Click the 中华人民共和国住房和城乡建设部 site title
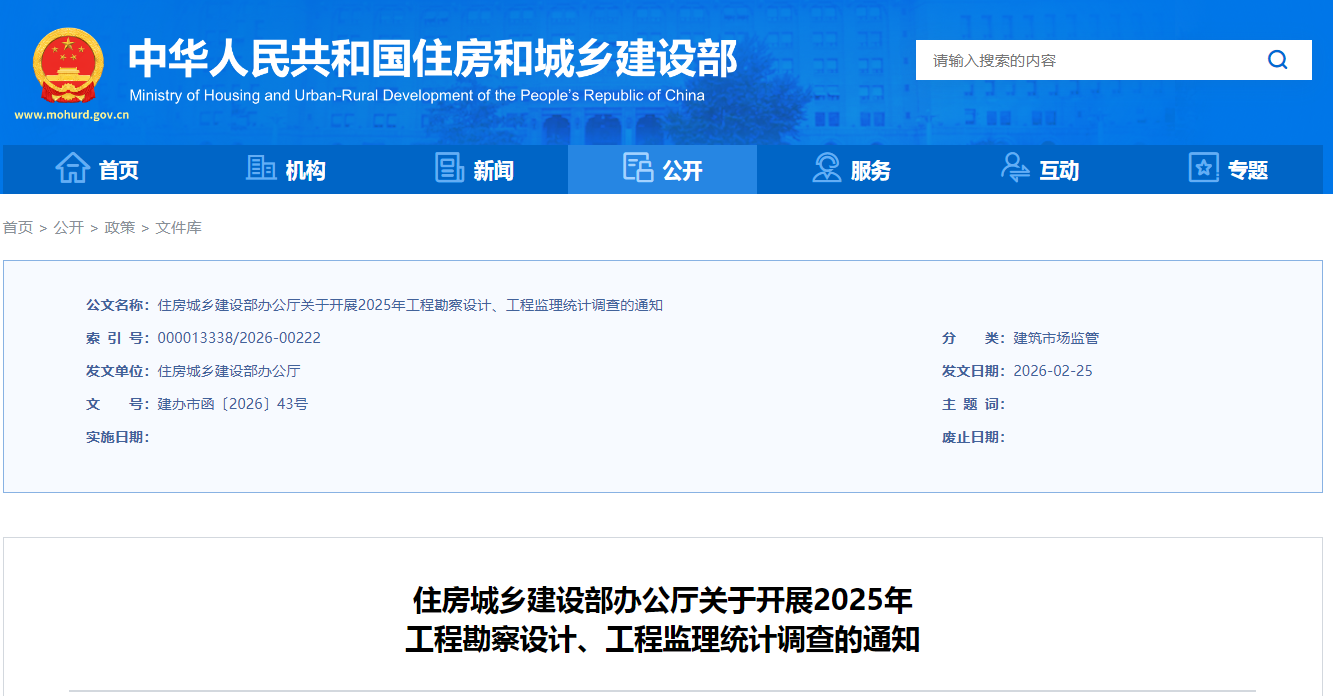1333x696 pixels. [432, 59]
